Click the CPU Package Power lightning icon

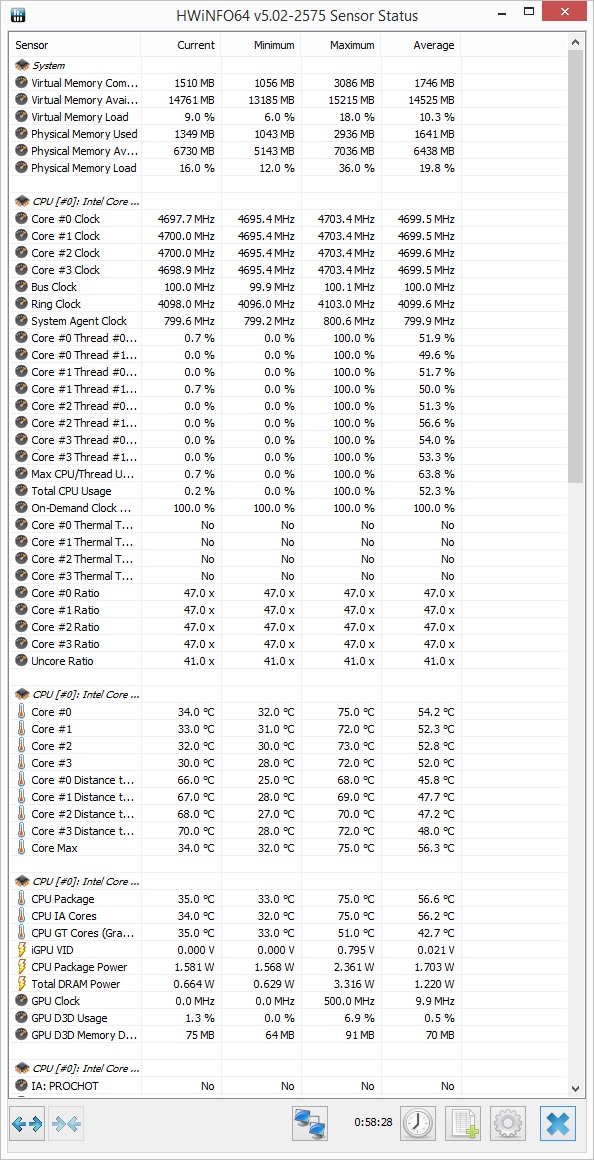coord(21,967)
